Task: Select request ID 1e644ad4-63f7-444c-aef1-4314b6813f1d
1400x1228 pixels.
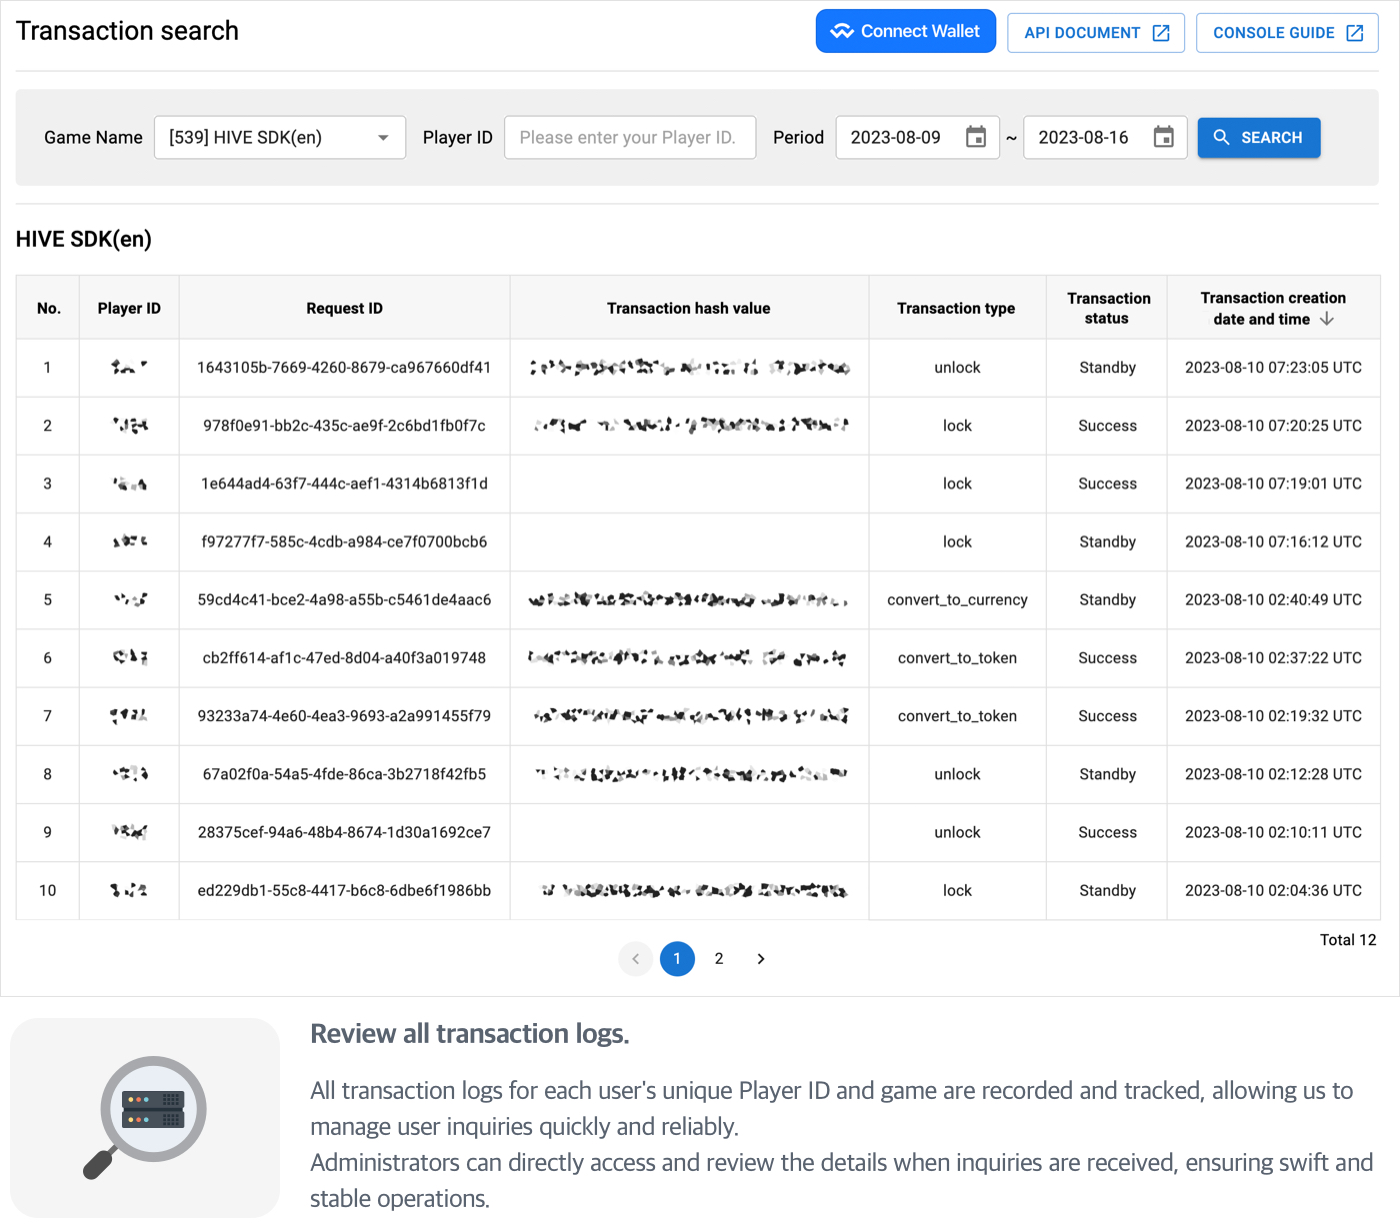Action: click(344, 483)
